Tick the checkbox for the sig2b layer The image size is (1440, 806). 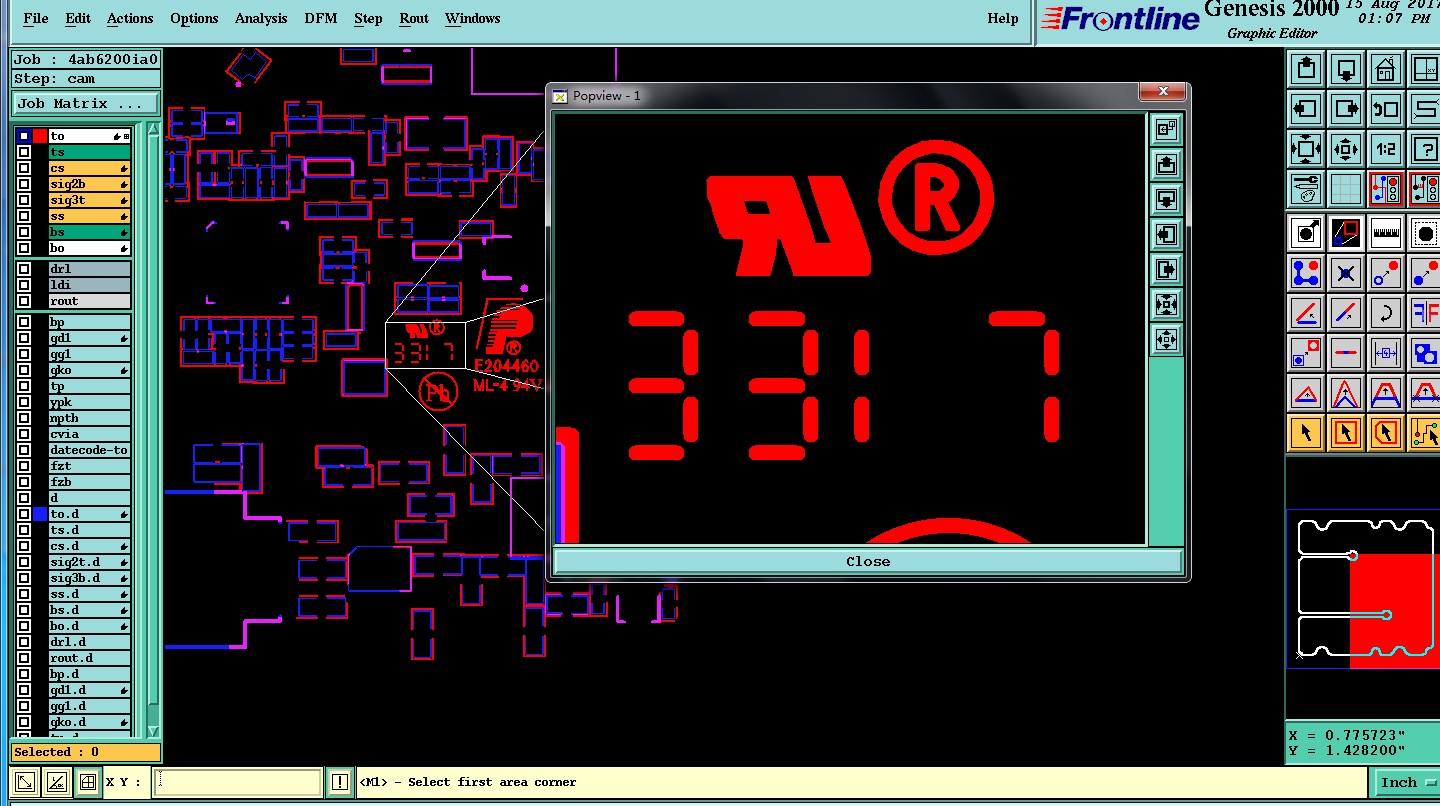(x=24, y=184)
